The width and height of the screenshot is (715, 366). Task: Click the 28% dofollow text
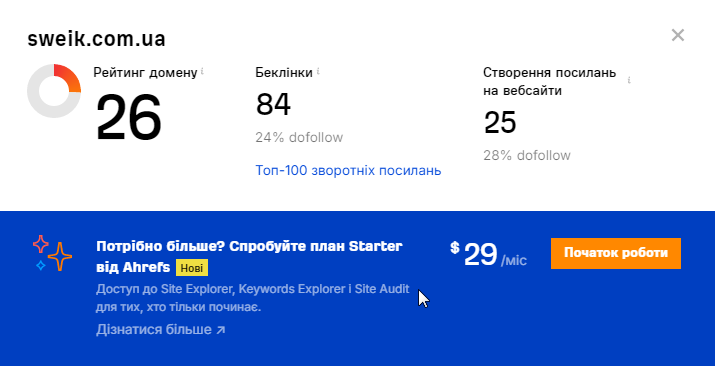[527, 155]
